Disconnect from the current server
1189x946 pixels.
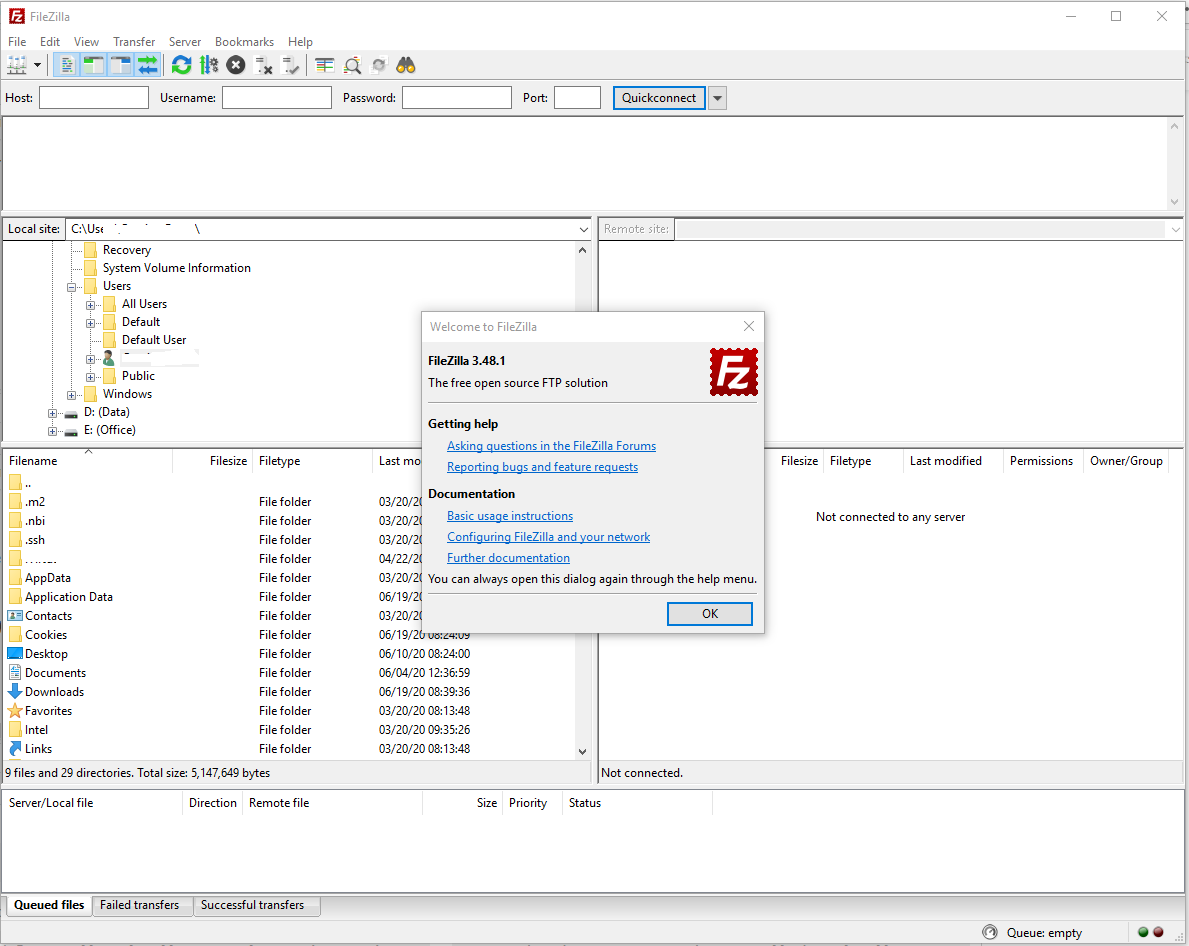click(x=263, y=65)
